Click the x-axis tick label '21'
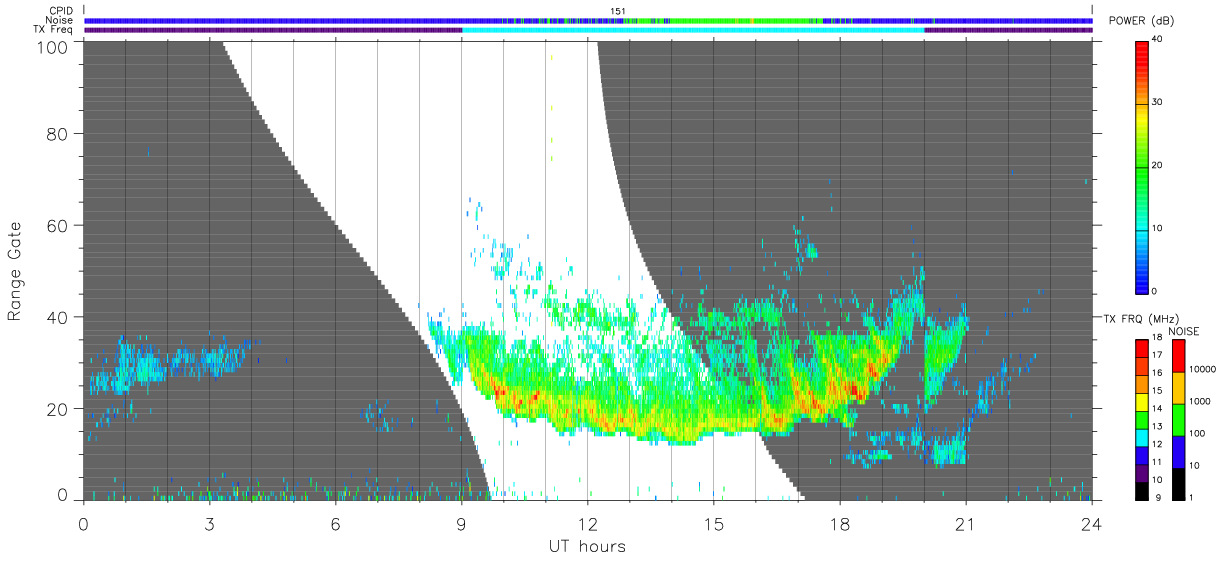This screenshot has width=1228, height=567. 966,522
